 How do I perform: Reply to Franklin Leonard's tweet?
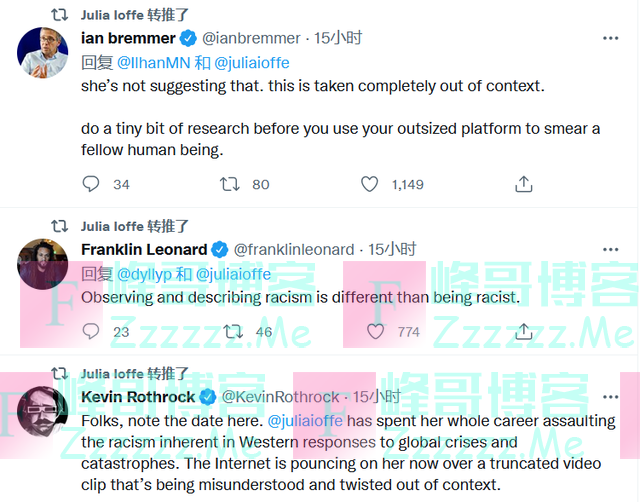click(91, 331)
